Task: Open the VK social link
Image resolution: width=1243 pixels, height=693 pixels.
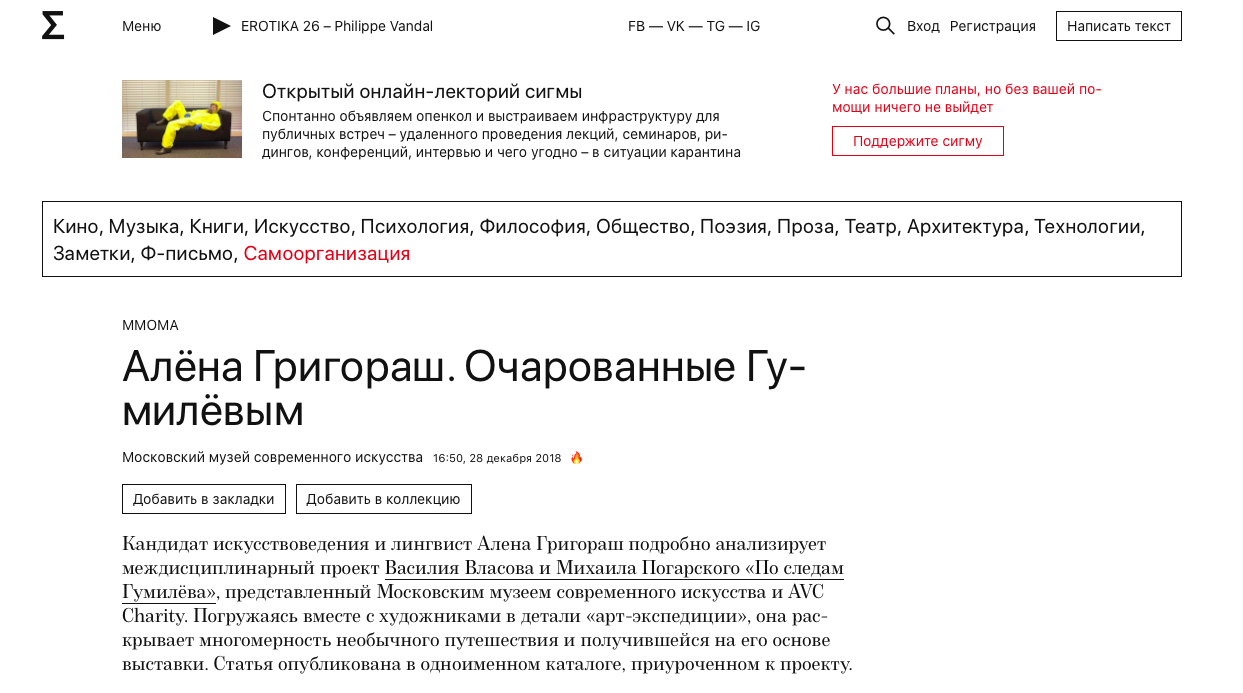Action: (675, 26)
